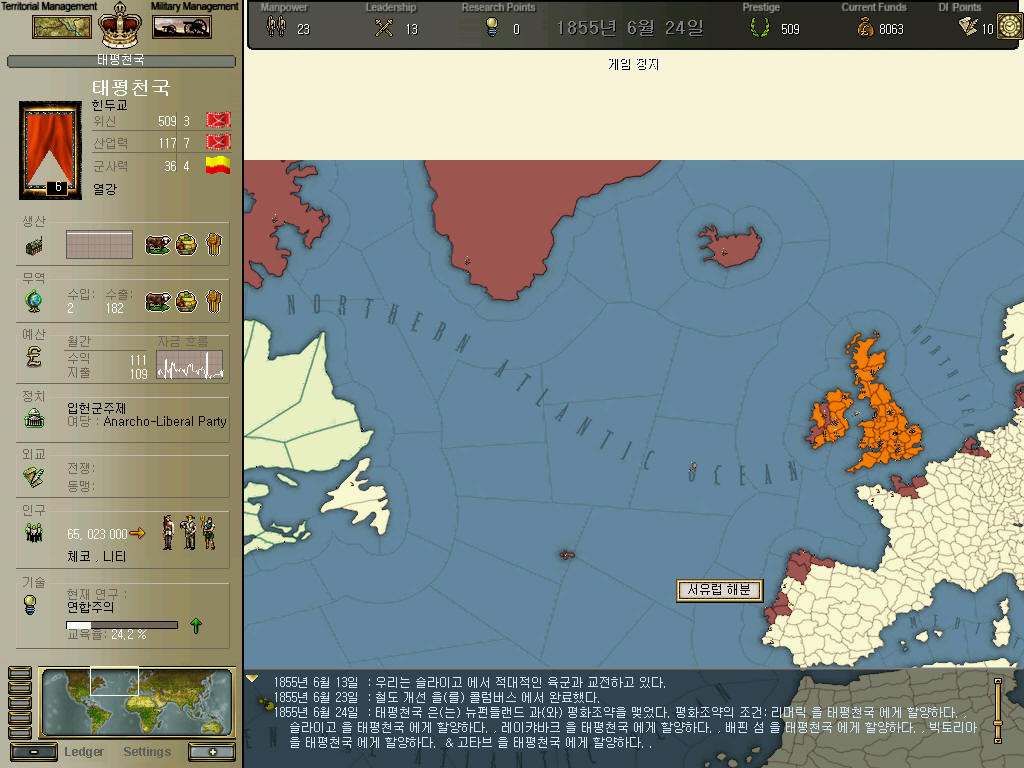Click the 태평천국 country name bar
The width and height of the screenshot is (1024, 768).
121,61
